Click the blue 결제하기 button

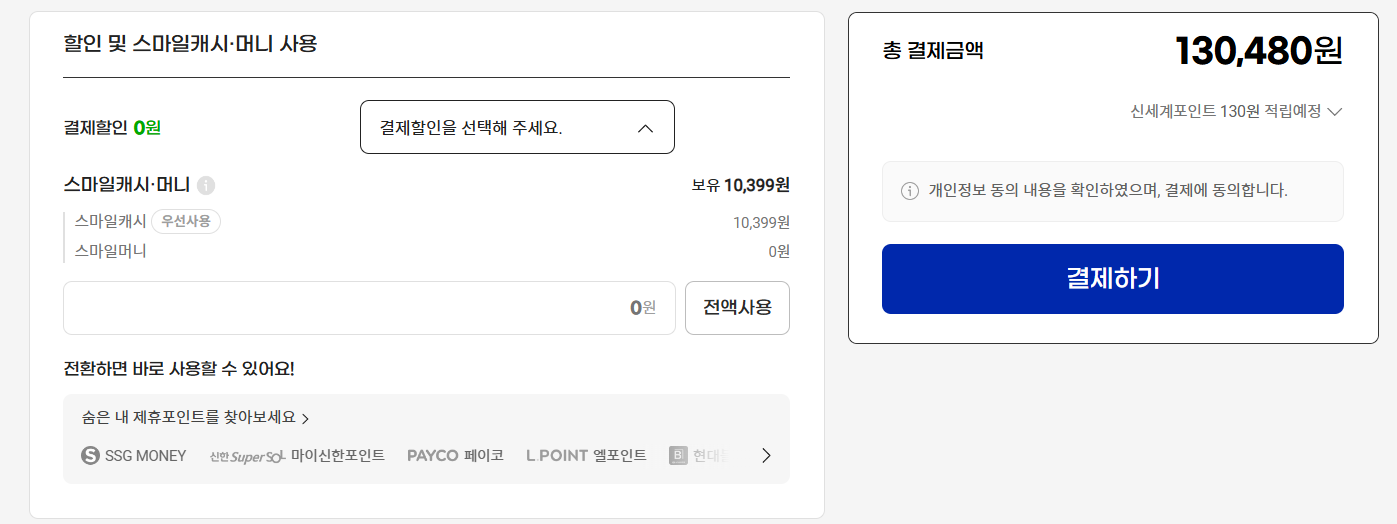tap(1112, 279)
